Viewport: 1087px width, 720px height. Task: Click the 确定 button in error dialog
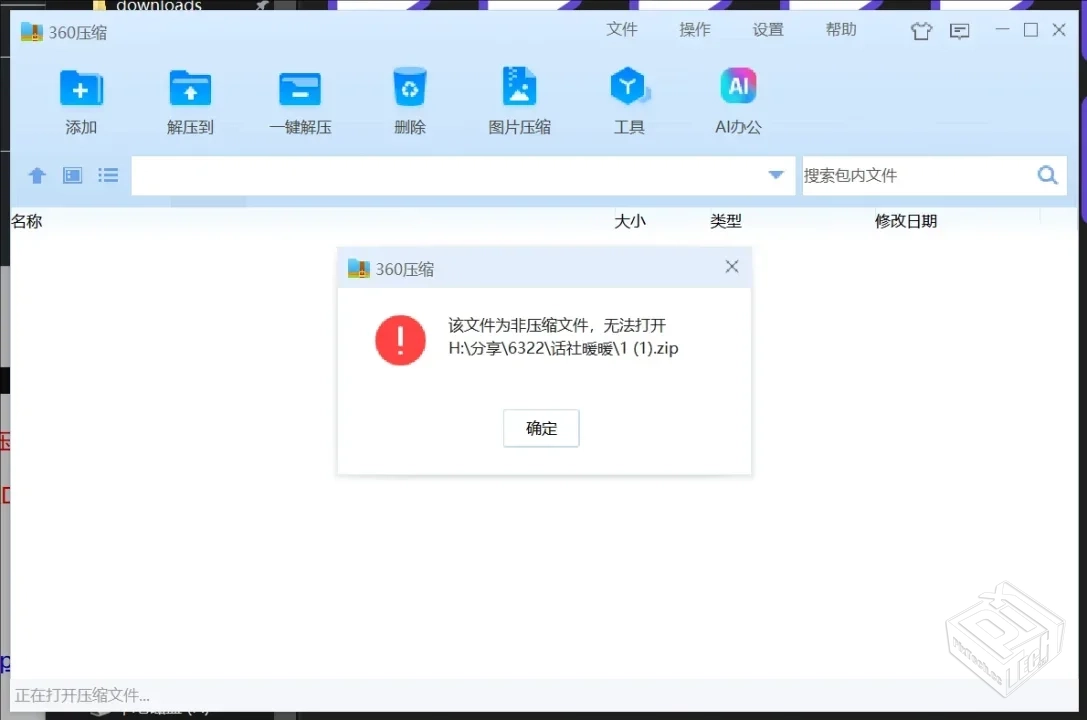tap(541, 428)
